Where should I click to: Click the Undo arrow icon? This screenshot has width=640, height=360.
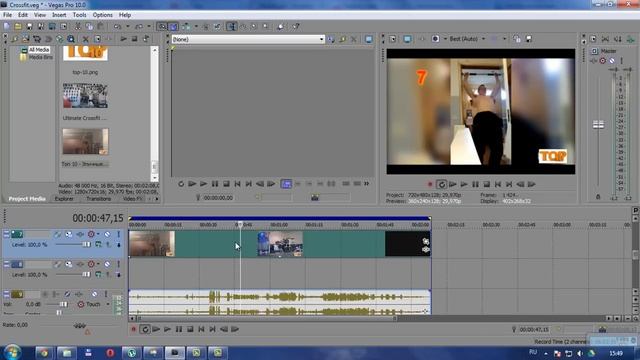click(x=118, y=27)
